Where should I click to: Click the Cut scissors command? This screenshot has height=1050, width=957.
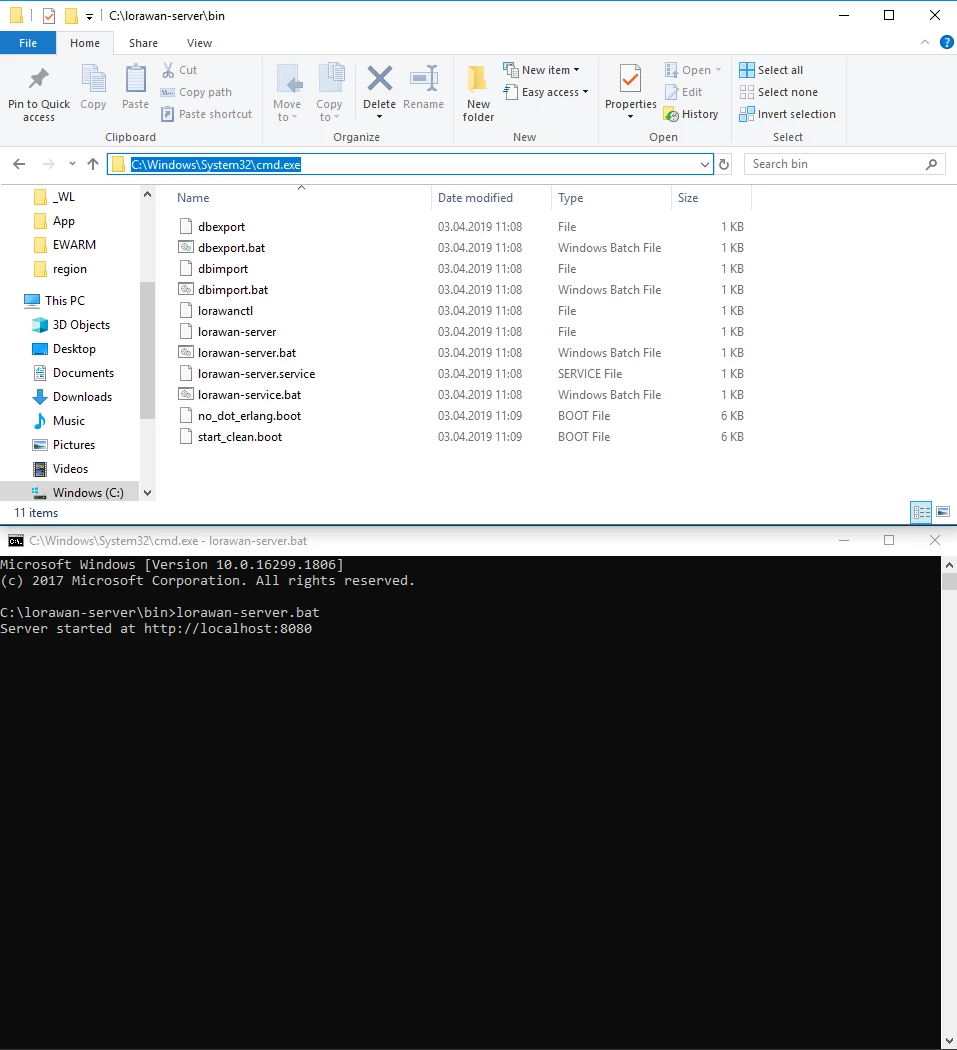179,70
